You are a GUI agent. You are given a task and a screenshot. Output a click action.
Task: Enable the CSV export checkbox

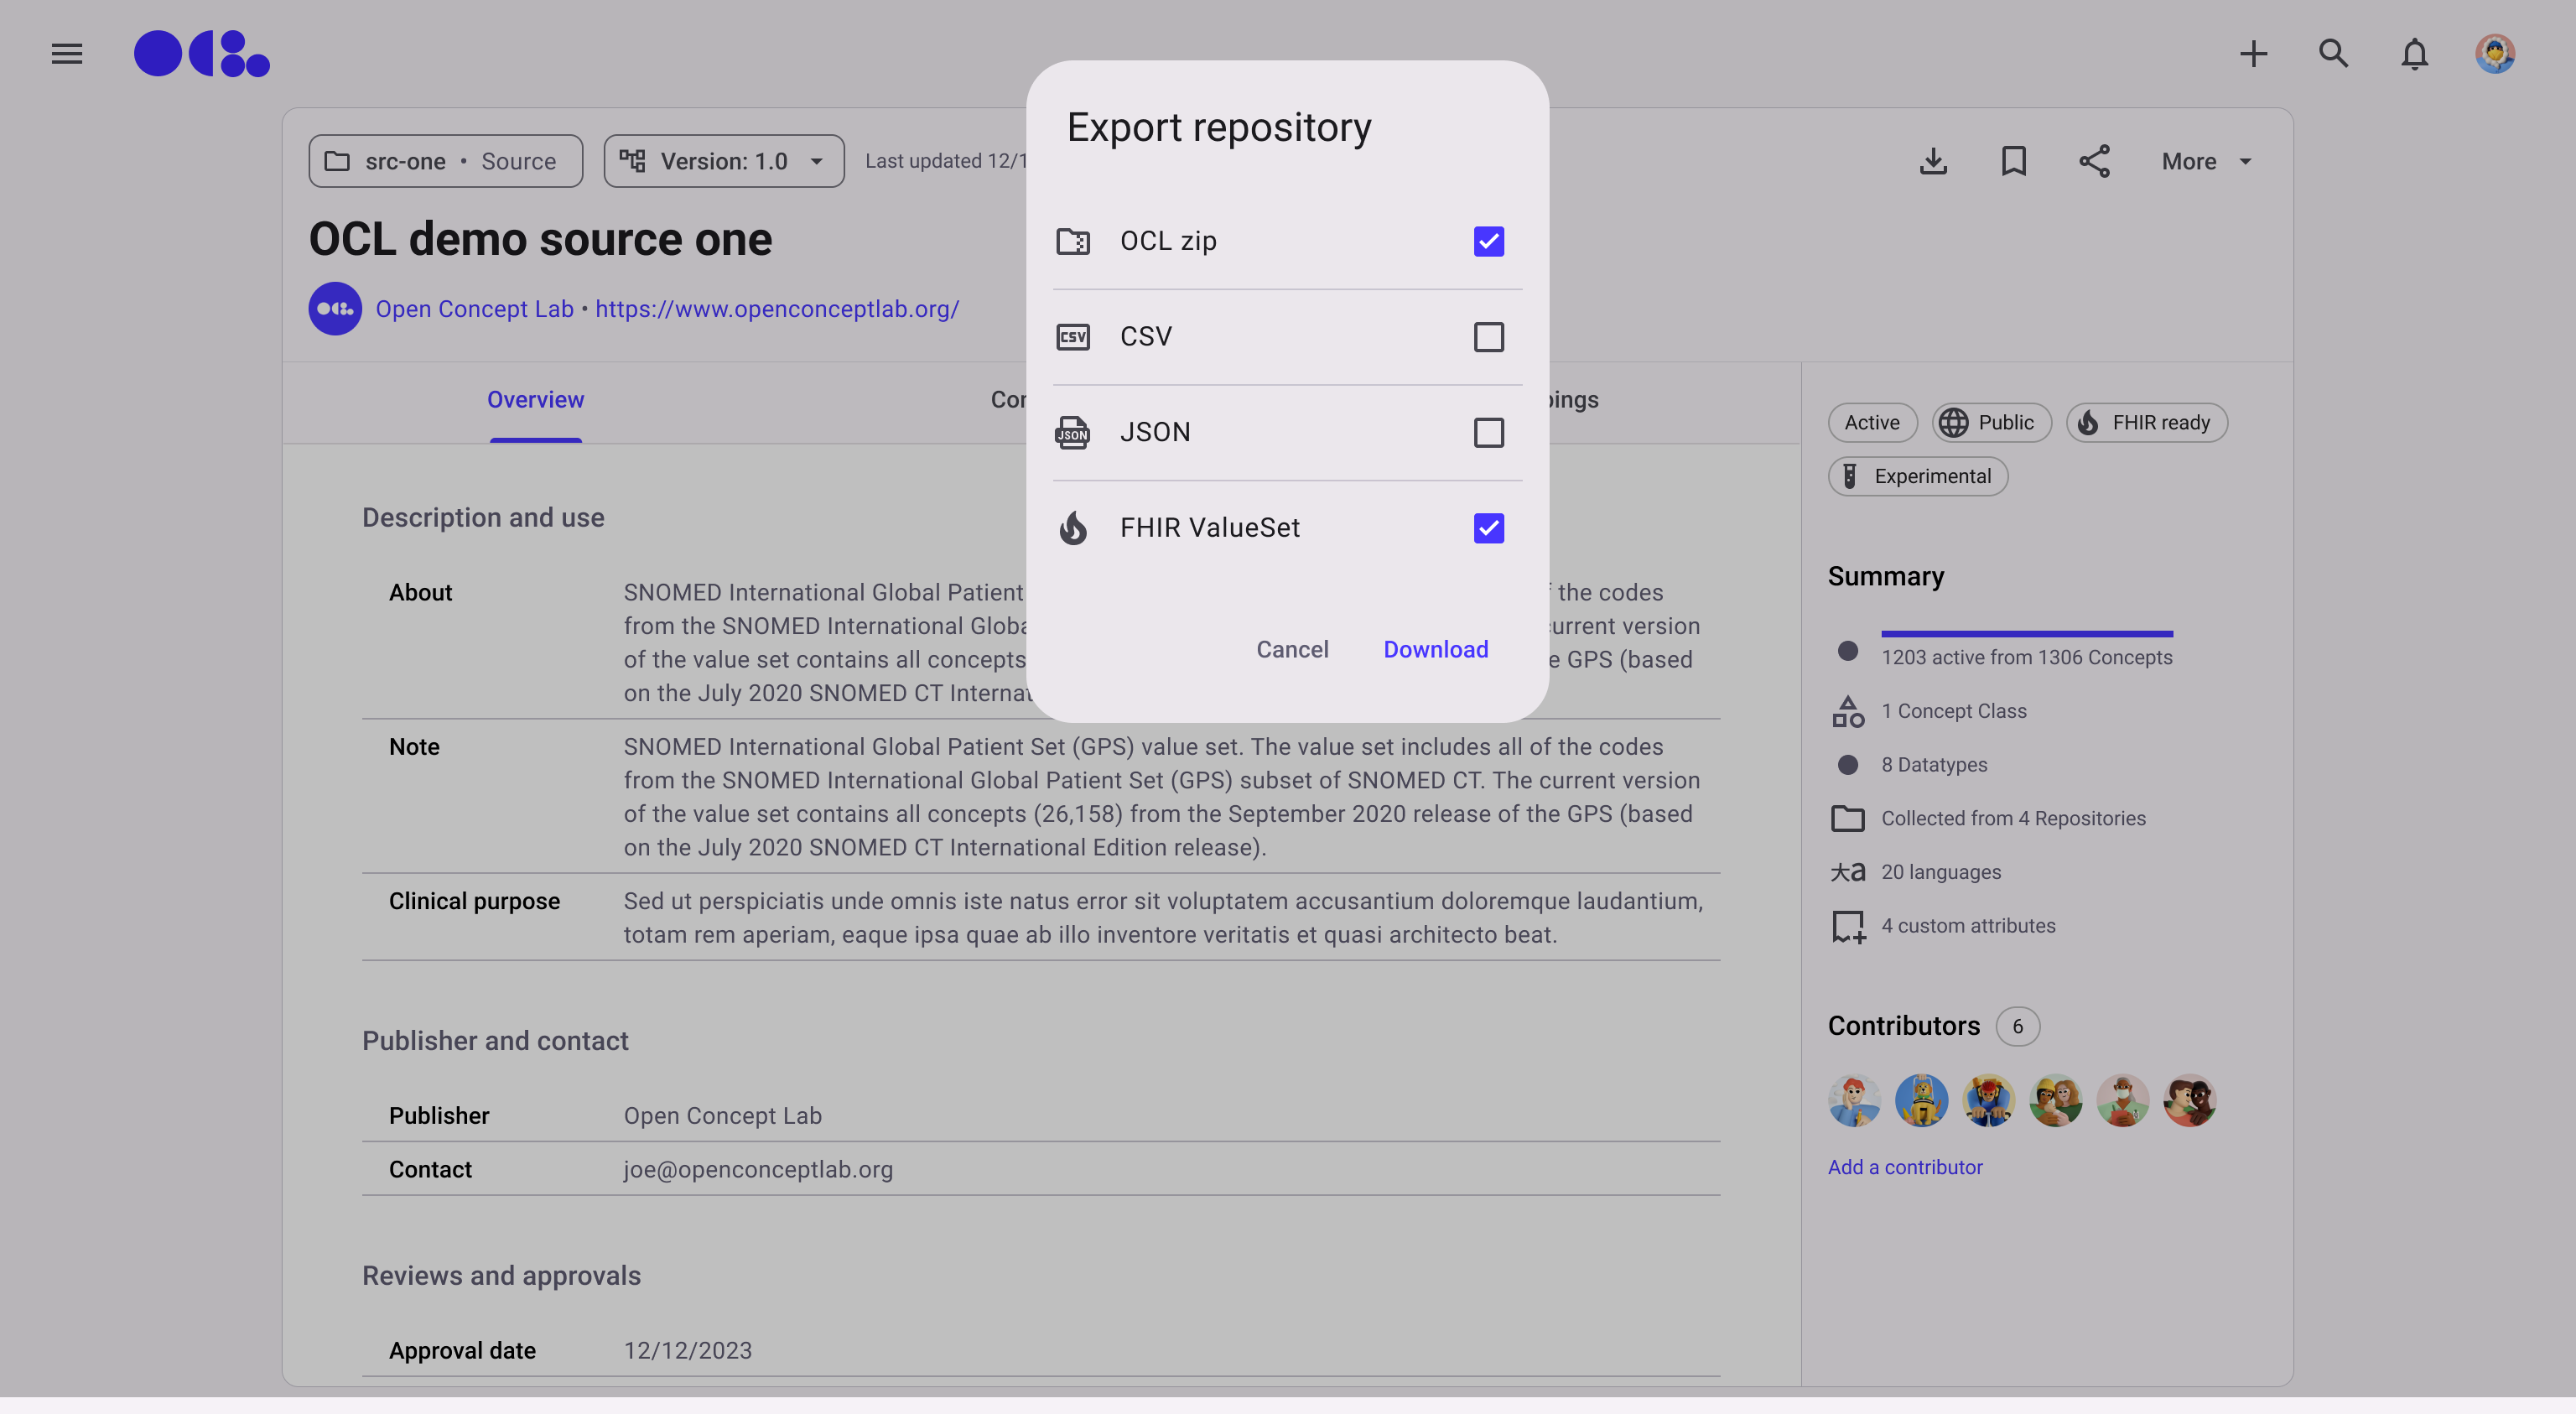pos(1488,337)
